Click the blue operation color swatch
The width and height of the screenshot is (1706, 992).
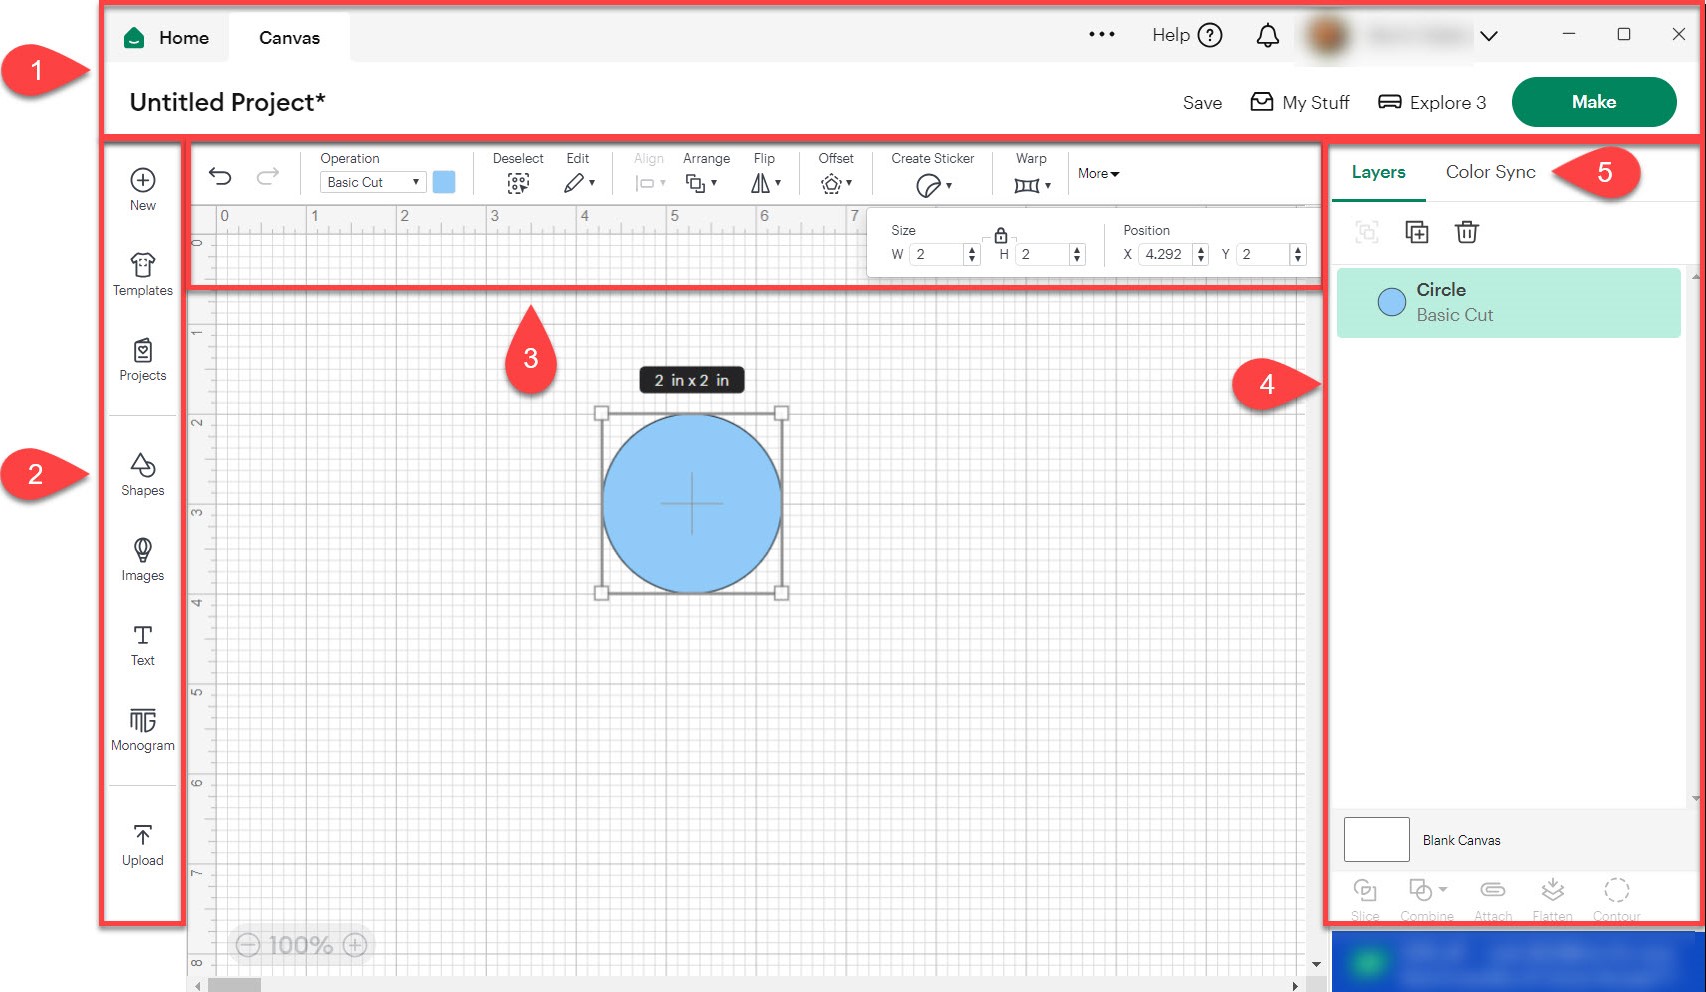444,182
